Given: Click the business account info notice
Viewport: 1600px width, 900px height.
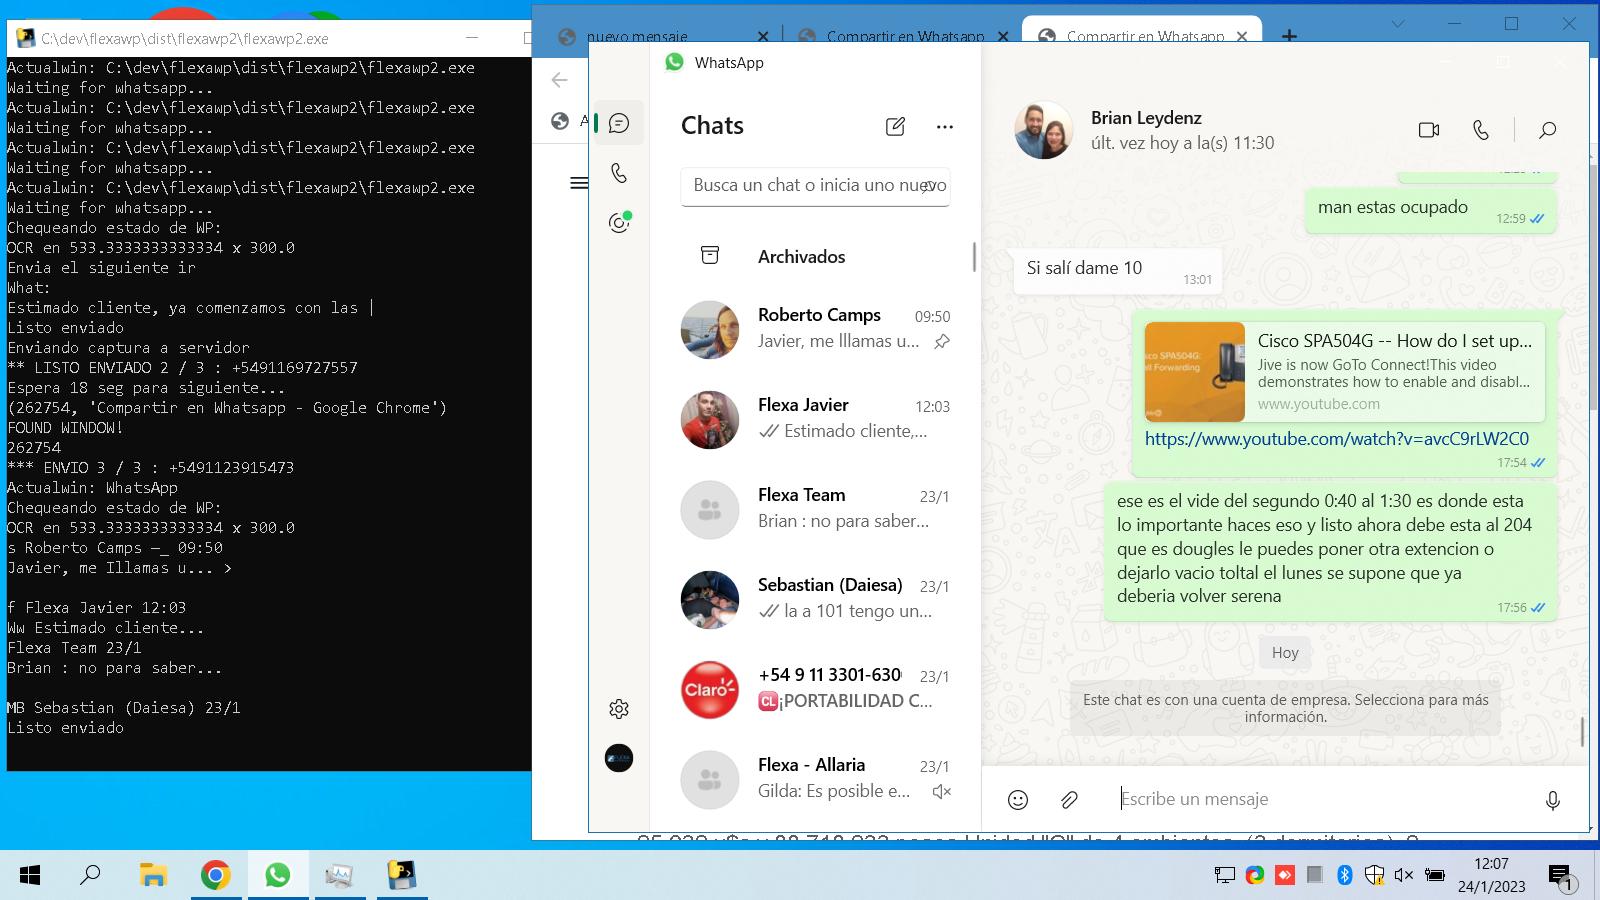Looking at the screenshot, I should pos(1285,708).
